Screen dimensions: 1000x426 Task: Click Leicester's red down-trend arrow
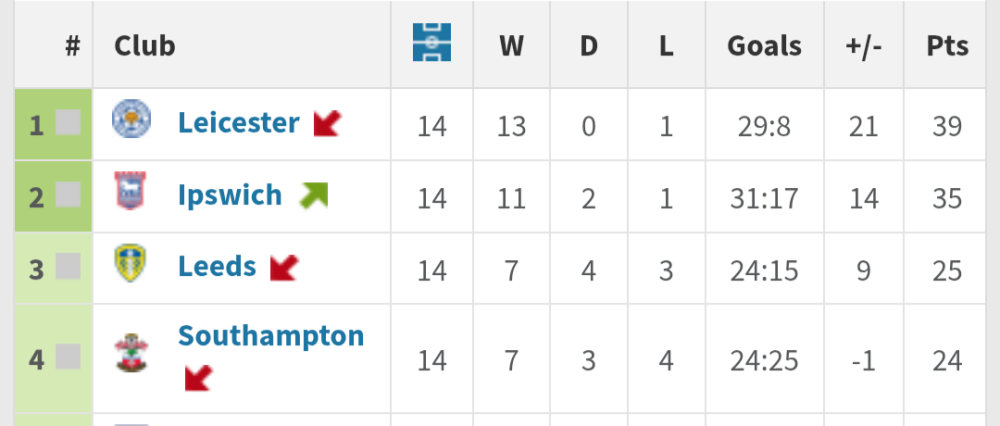click(x=327, y=123)
